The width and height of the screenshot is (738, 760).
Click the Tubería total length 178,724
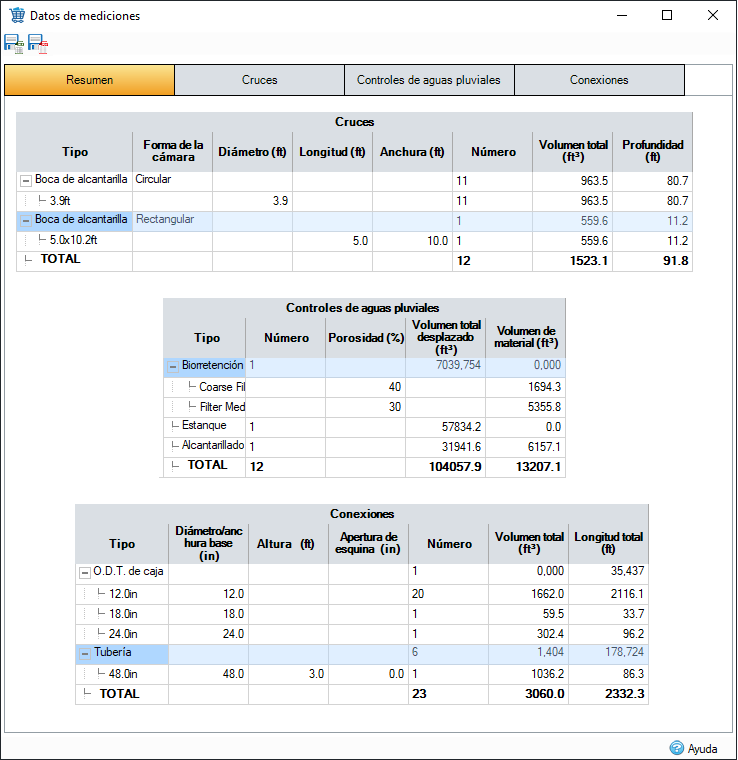(609, 652)
